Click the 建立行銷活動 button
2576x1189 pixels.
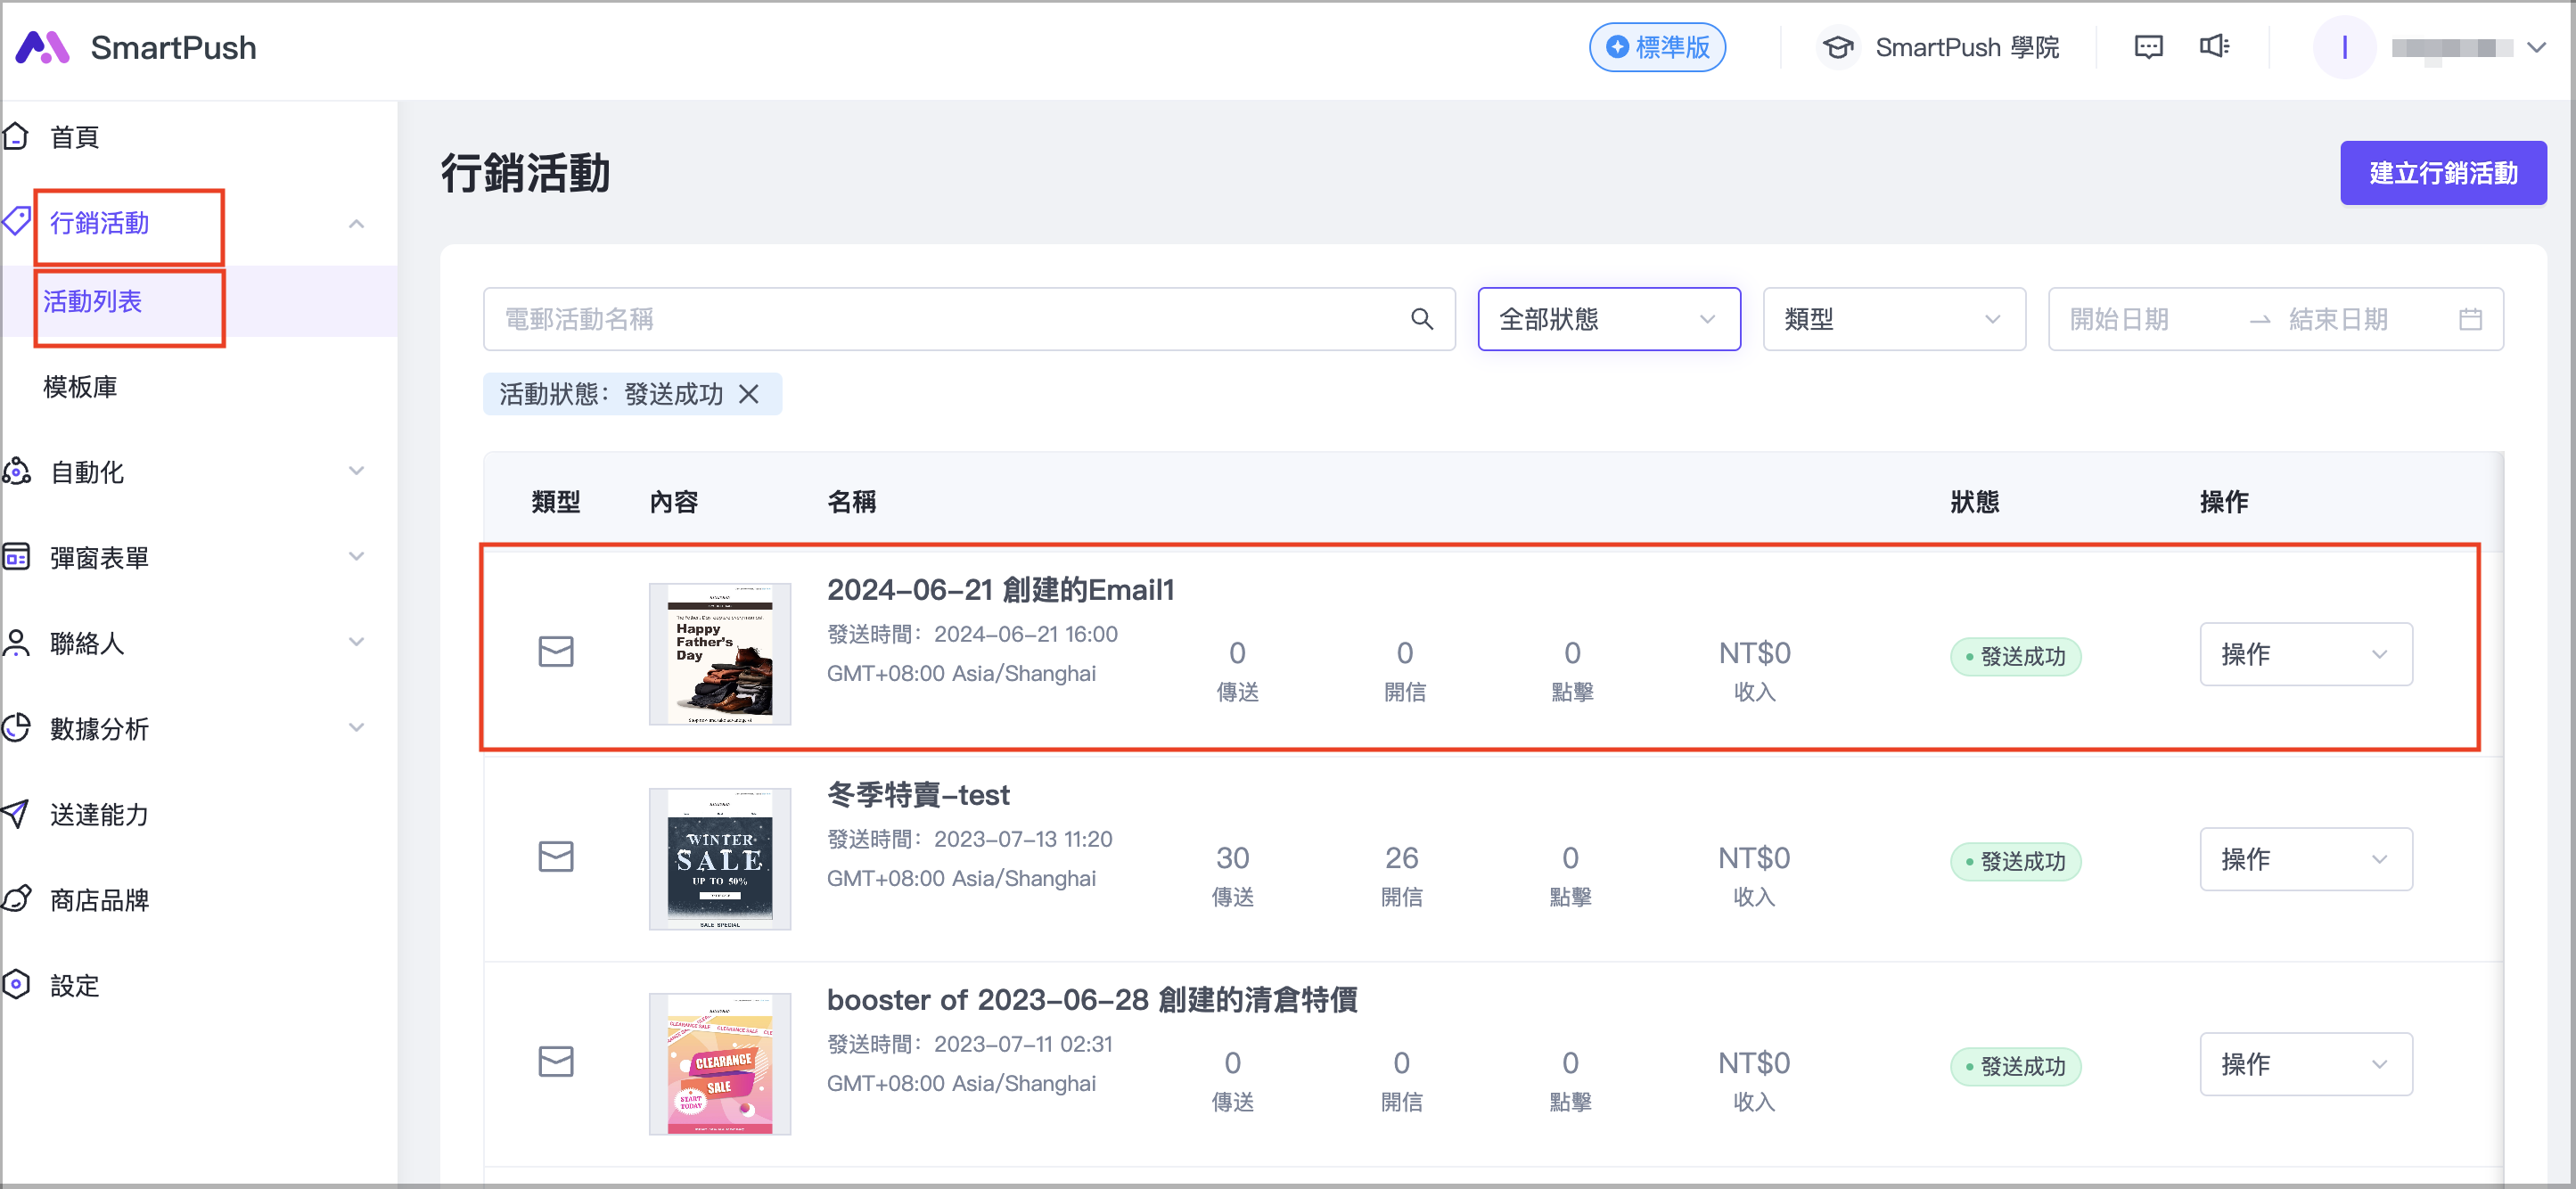2442,173
